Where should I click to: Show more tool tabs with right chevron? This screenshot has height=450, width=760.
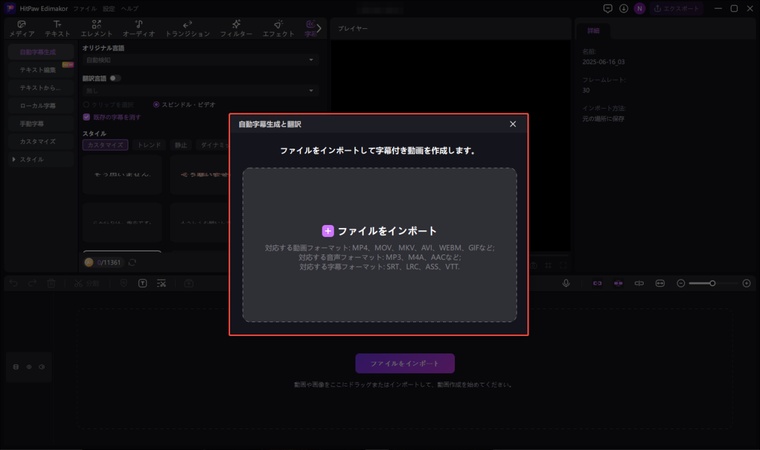(x=319, y=29)
